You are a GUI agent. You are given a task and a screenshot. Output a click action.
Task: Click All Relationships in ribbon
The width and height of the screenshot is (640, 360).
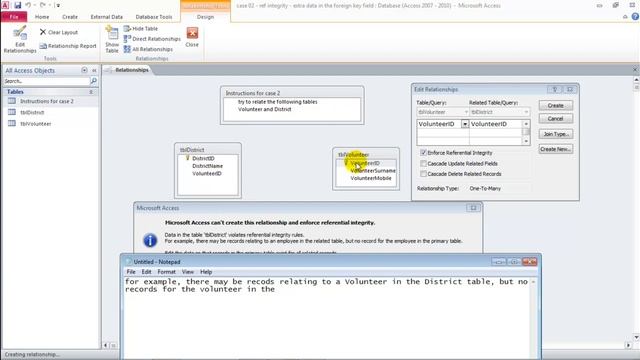point(149,49)
